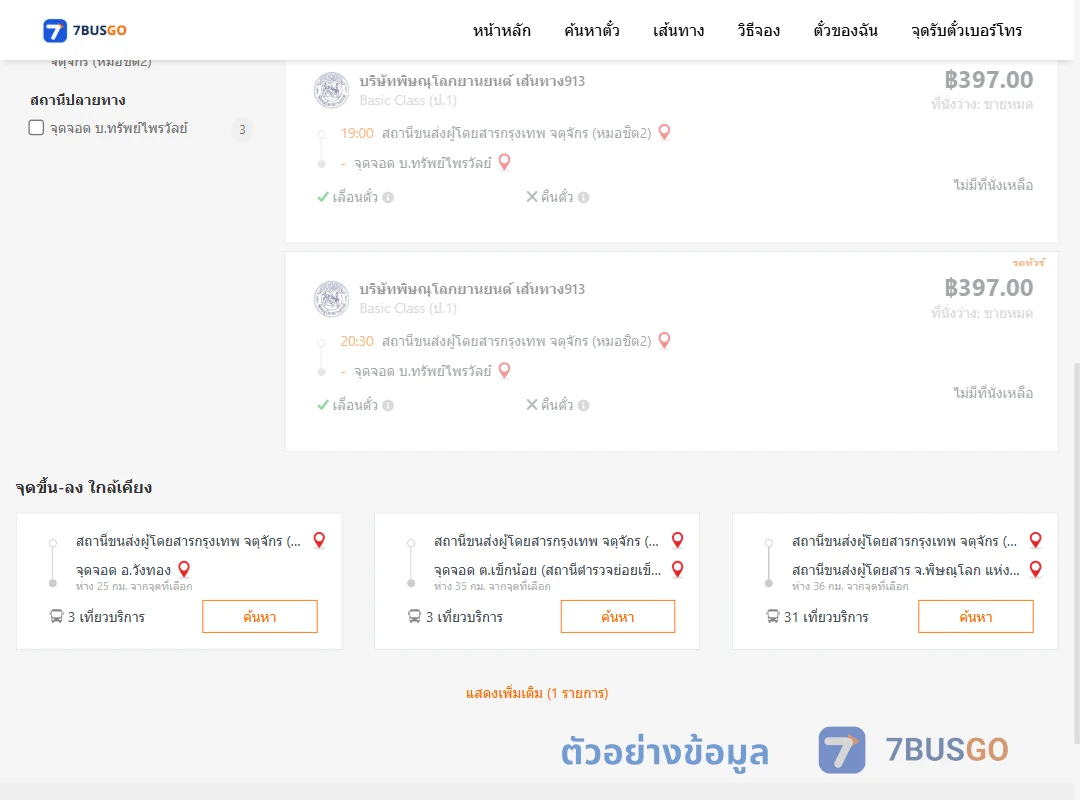Open วิธีจอง menu item
The image size is (1080, 800).
pos(758,30)
